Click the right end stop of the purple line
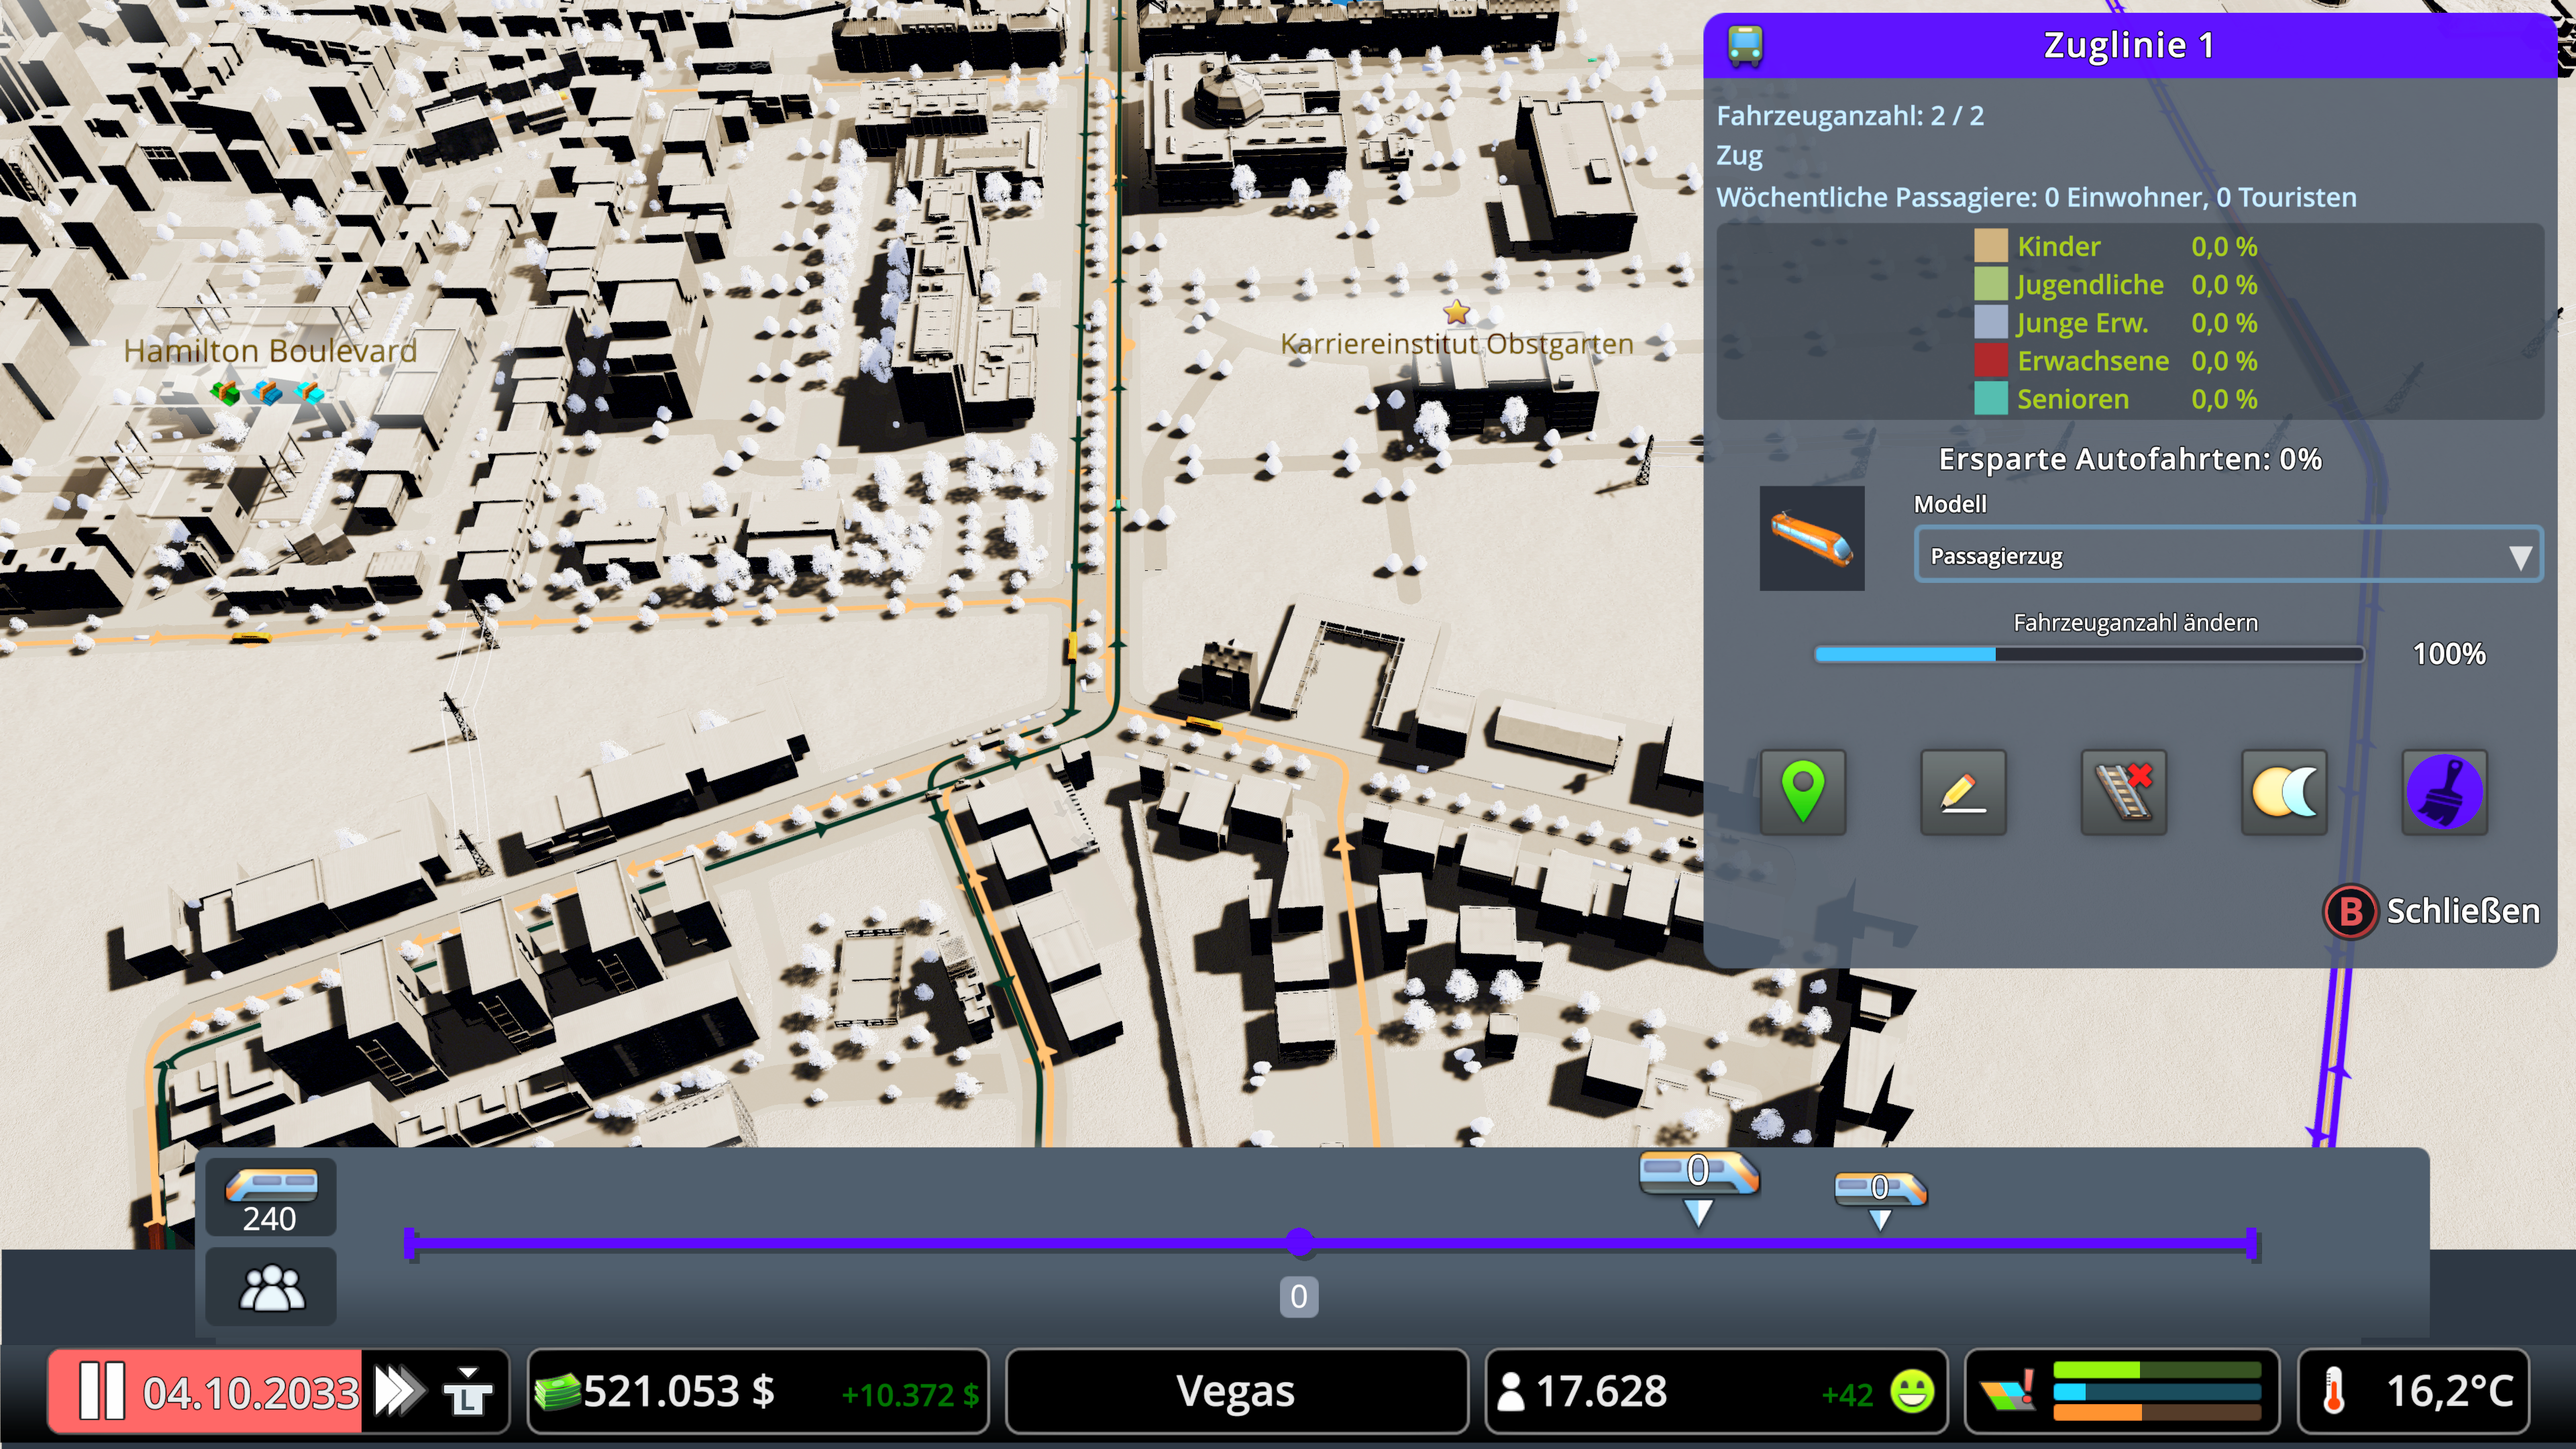 click(2251, 1243)
